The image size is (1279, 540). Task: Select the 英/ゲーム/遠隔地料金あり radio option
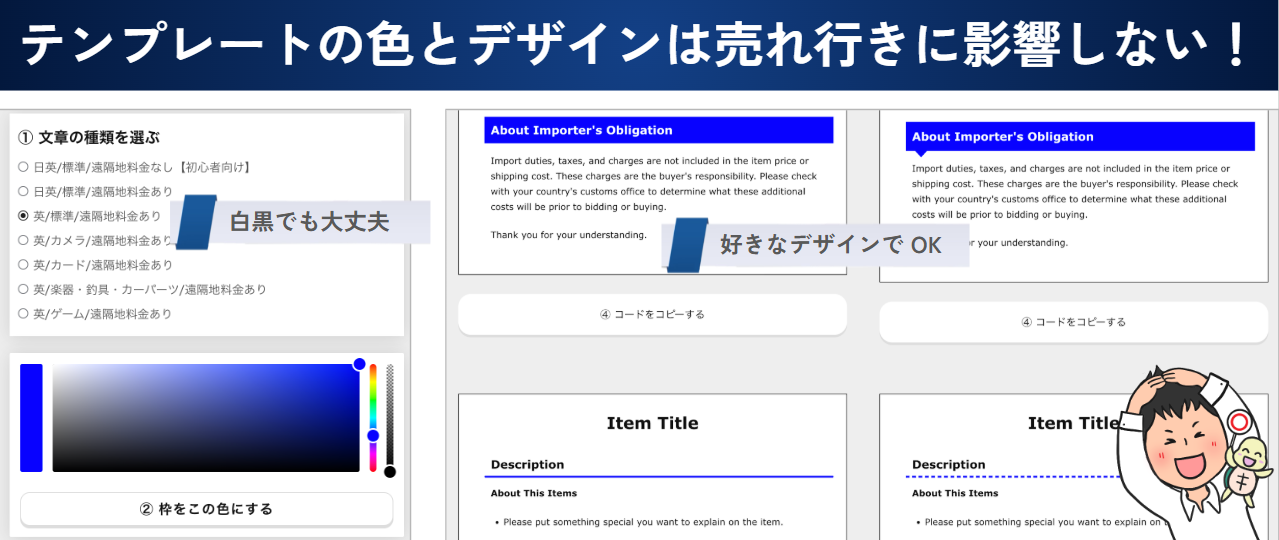pos(23,314)
